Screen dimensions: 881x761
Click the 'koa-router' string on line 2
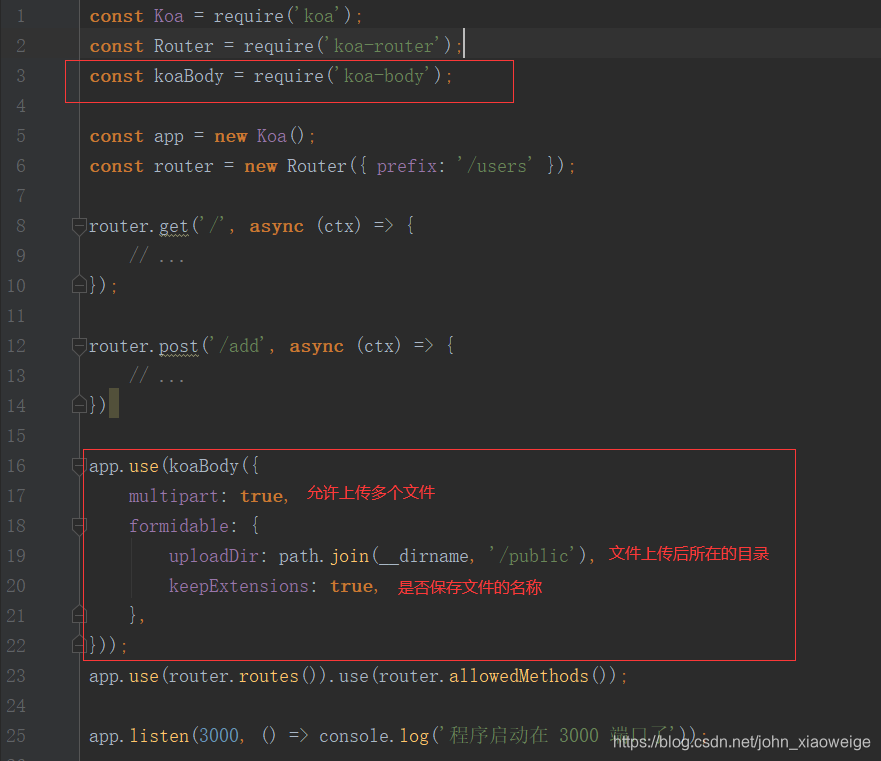click(383, 46)
